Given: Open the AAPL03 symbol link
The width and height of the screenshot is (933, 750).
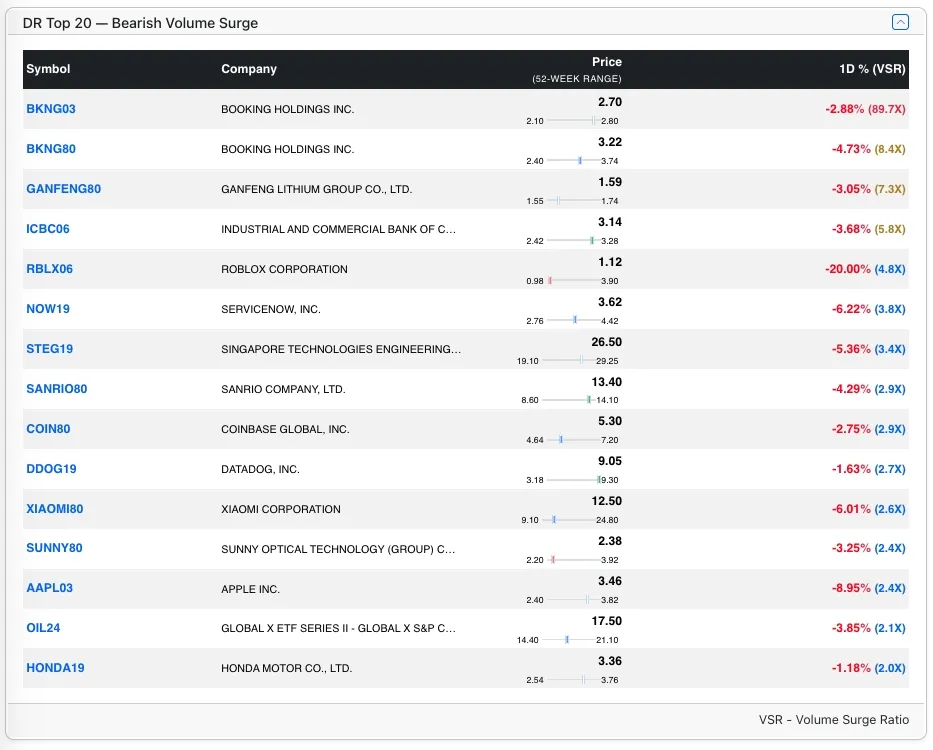Looking at the screenshot, I should click(49, 588).
